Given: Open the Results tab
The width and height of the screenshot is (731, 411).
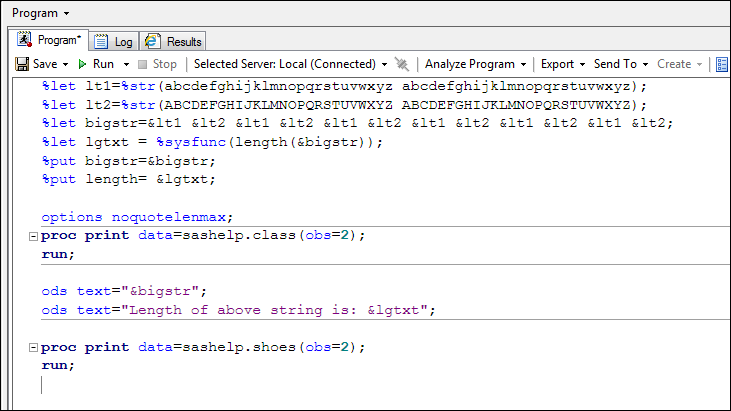Looking at the screenshot, I should point(173,42).
